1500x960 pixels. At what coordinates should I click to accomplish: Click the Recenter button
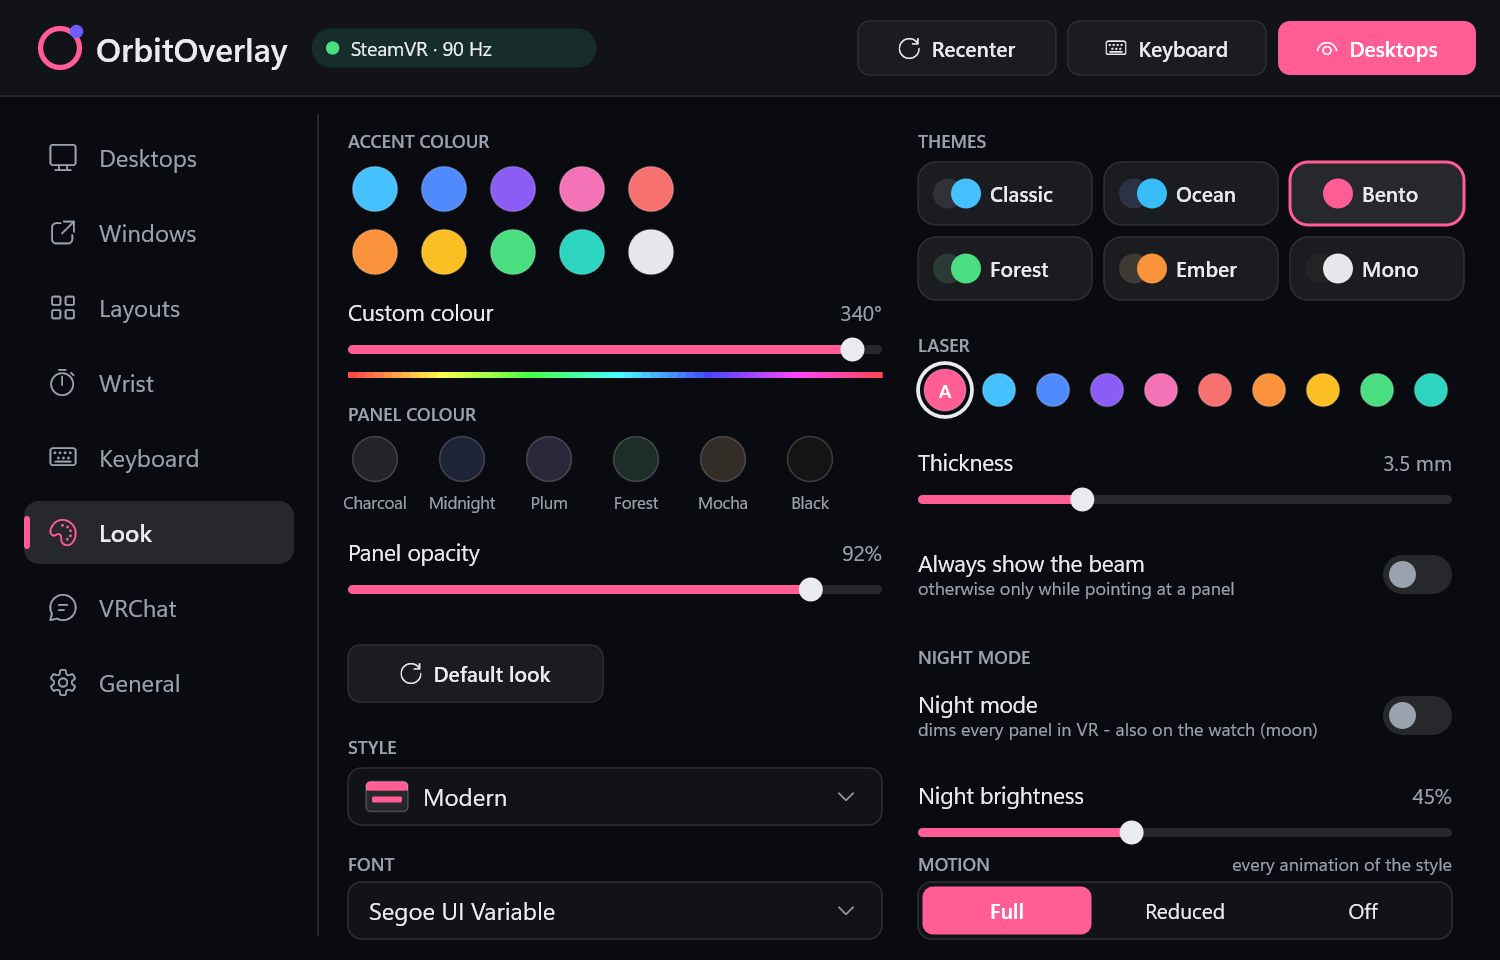point(957,48)
